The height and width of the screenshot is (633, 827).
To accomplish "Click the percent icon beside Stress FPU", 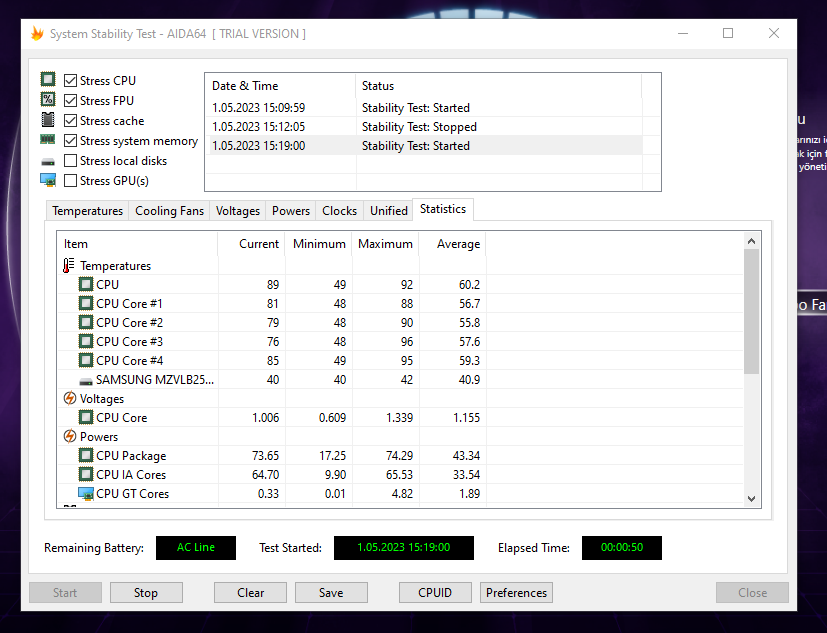I will tap(48, 99).
